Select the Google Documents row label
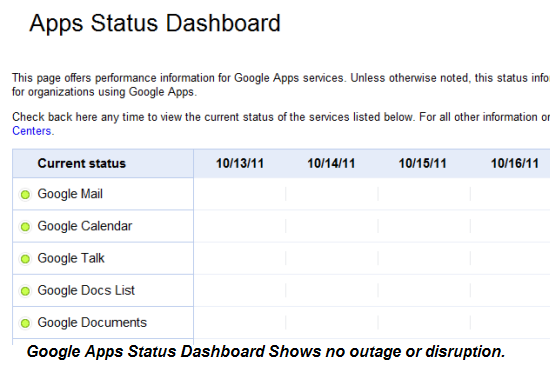Viewport: 550px width, 381px height. 92,323
